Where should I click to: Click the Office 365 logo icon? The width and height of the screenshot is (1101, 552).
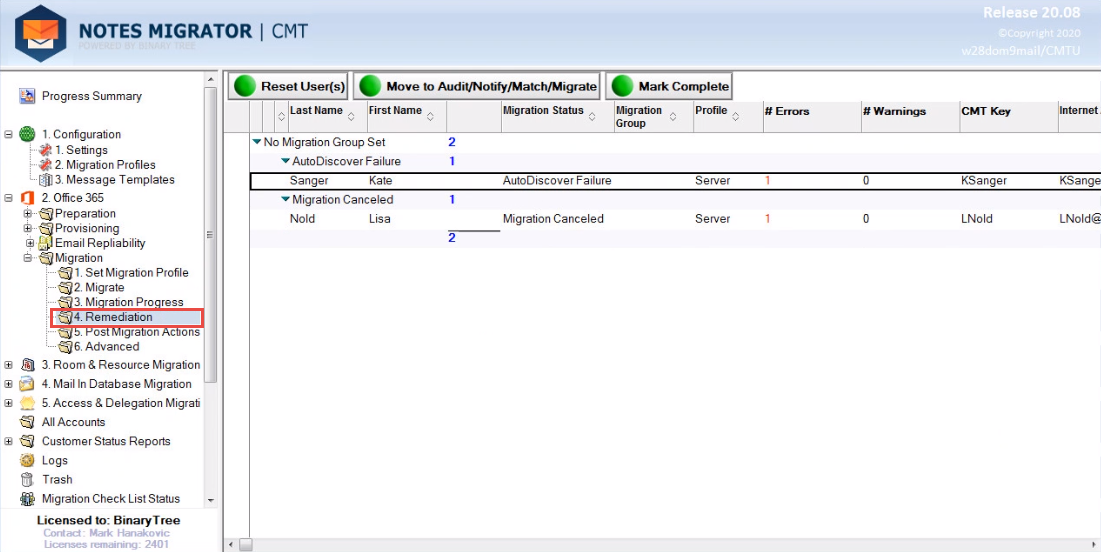click(x=27, y=198)
